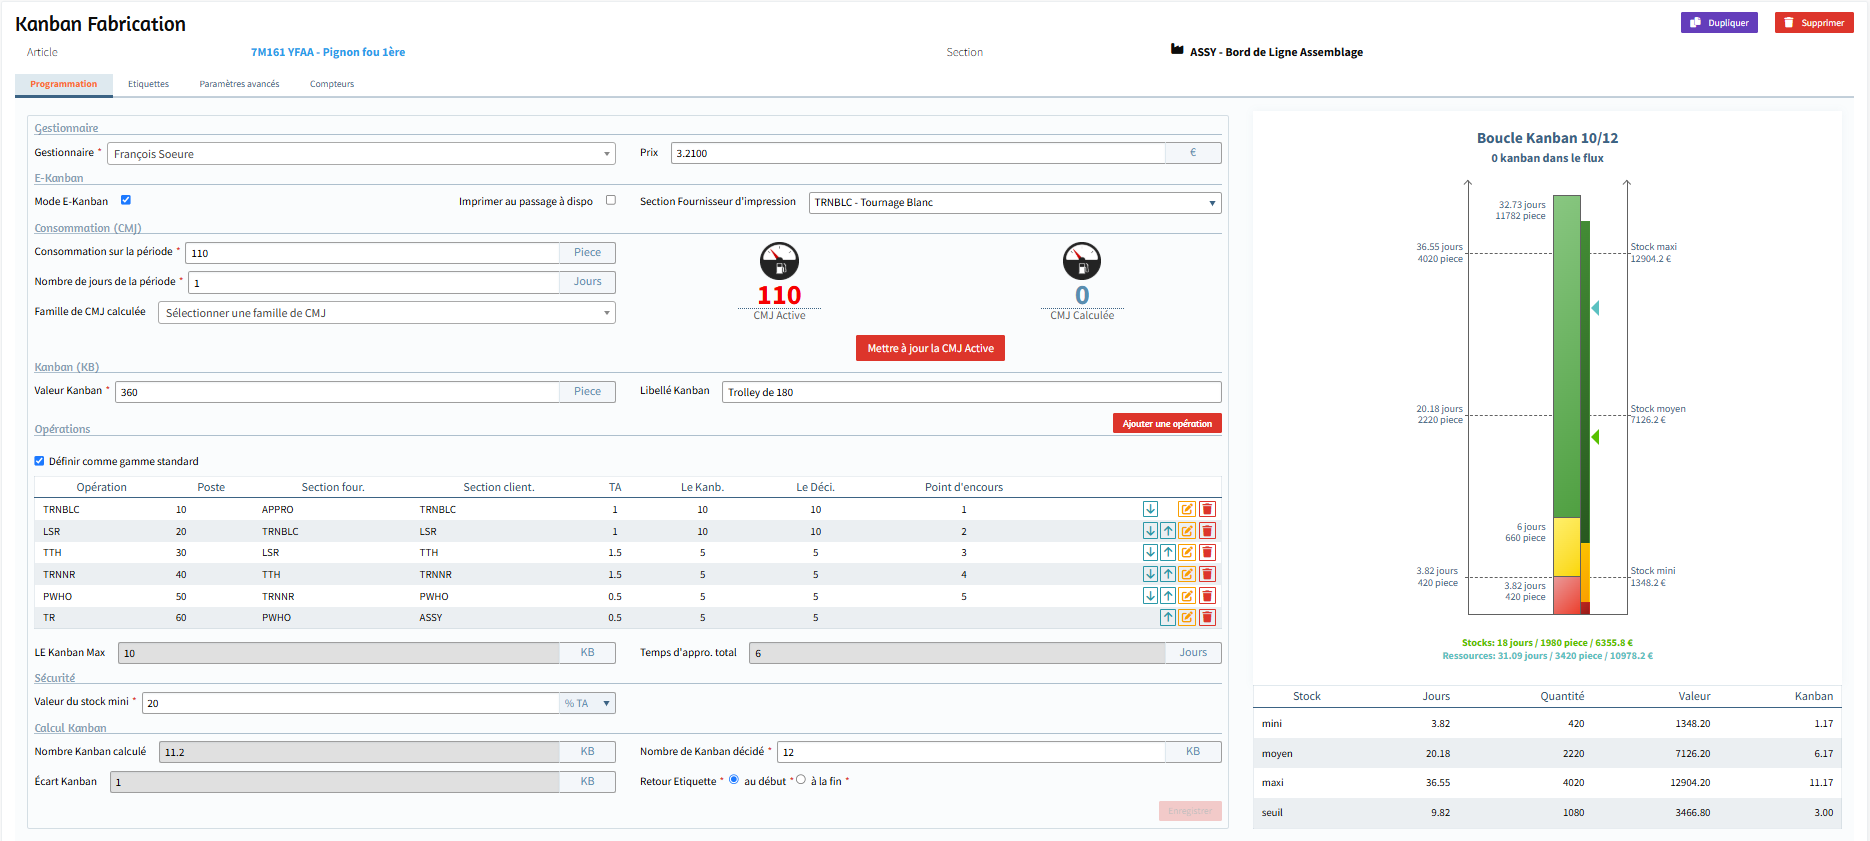Move the LSR operation up
This screenshot has height=841, width=1870.
[x=1168, y=531]
